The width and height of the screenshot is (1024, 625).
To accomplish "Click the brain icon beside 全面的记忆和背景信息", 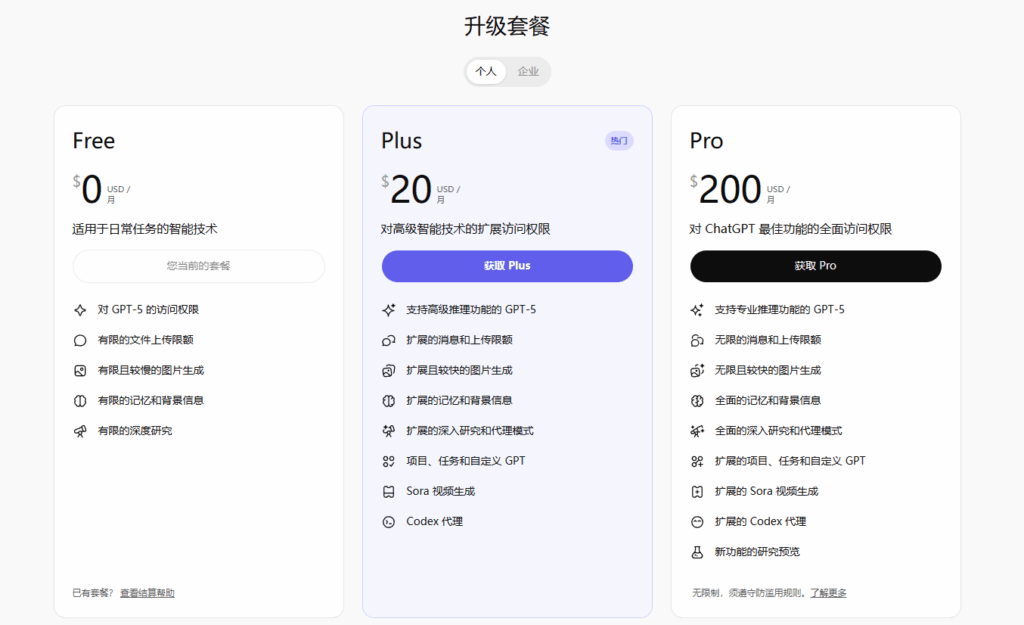I will click(x=697, y=401).
